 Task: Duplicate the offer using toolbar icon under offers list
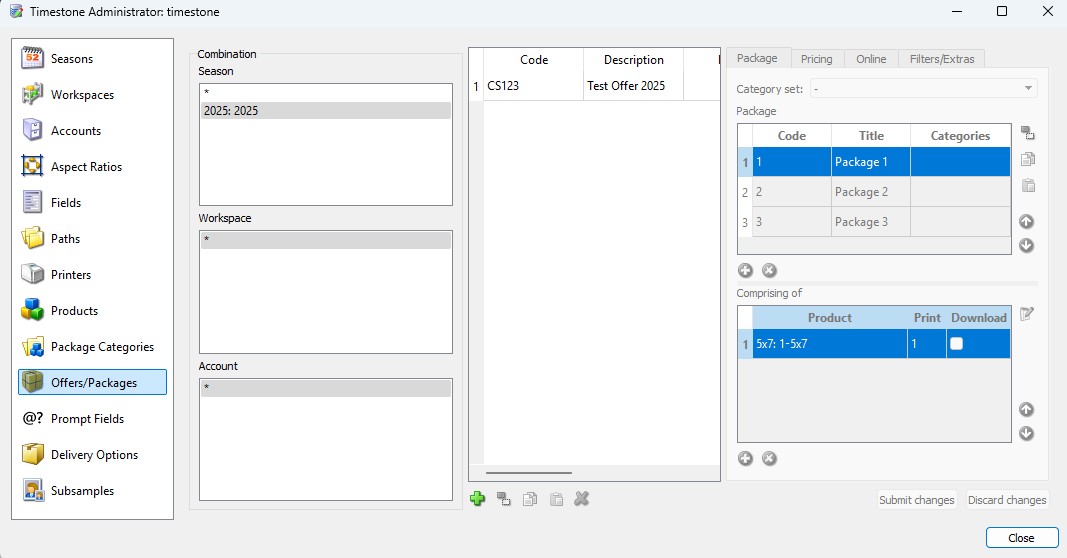point(504,499)
